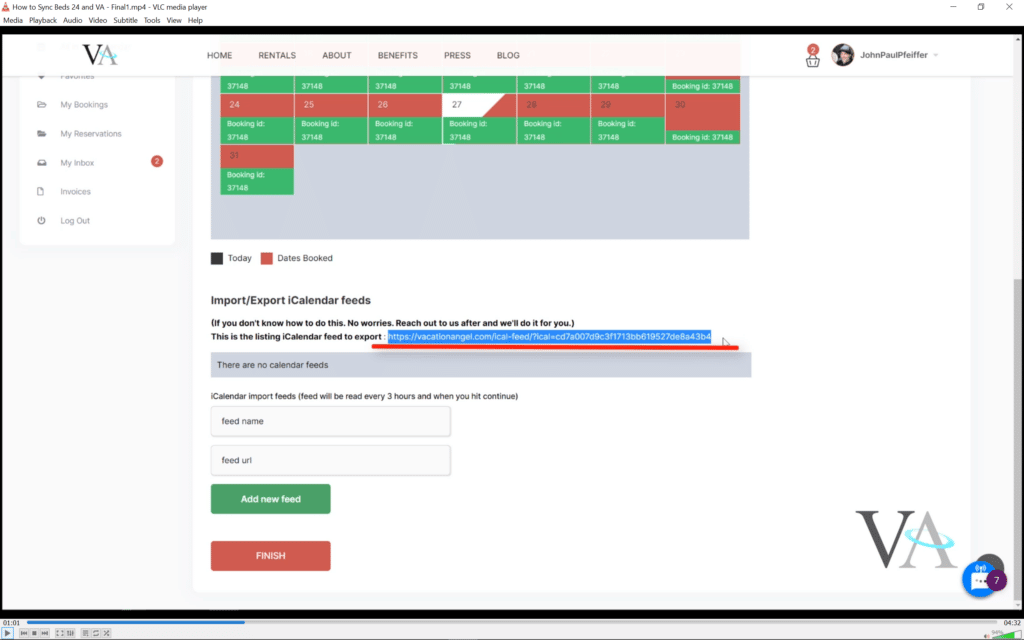Image resolution: width=1024 pixels, height=640 pixels.
Task: Open the Subtitle menu
Action: pos(125,20)
